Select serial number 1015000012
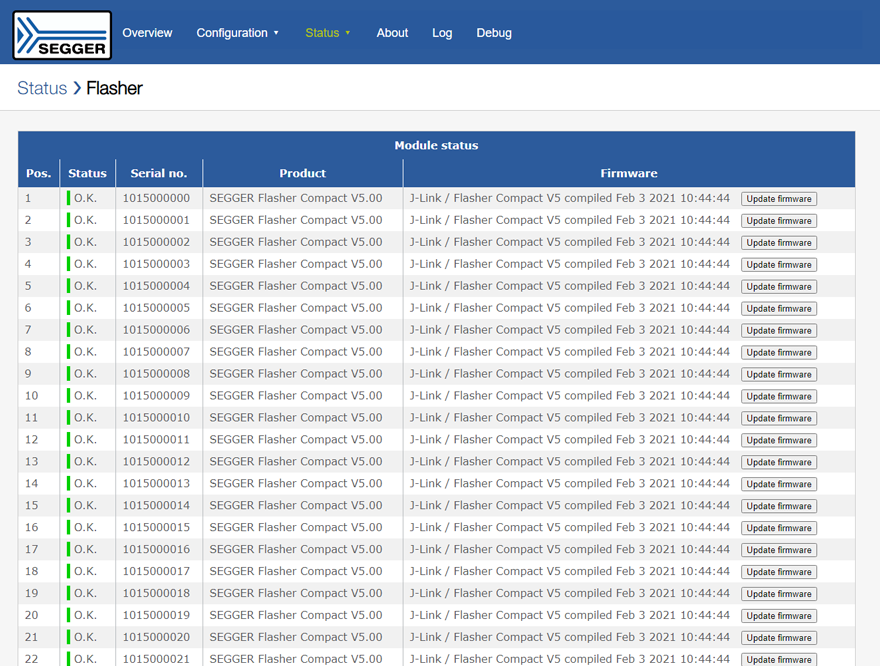The image size is (880, 666). 156,461
